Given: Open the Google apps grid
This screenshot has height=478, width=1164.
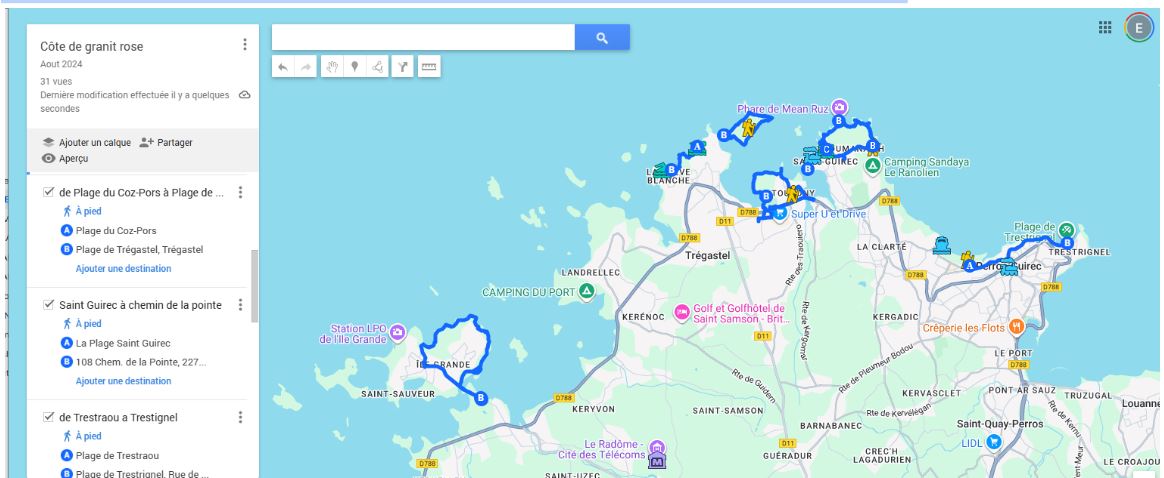Looking at the screenshot, I should click(x=1105, y=27).
